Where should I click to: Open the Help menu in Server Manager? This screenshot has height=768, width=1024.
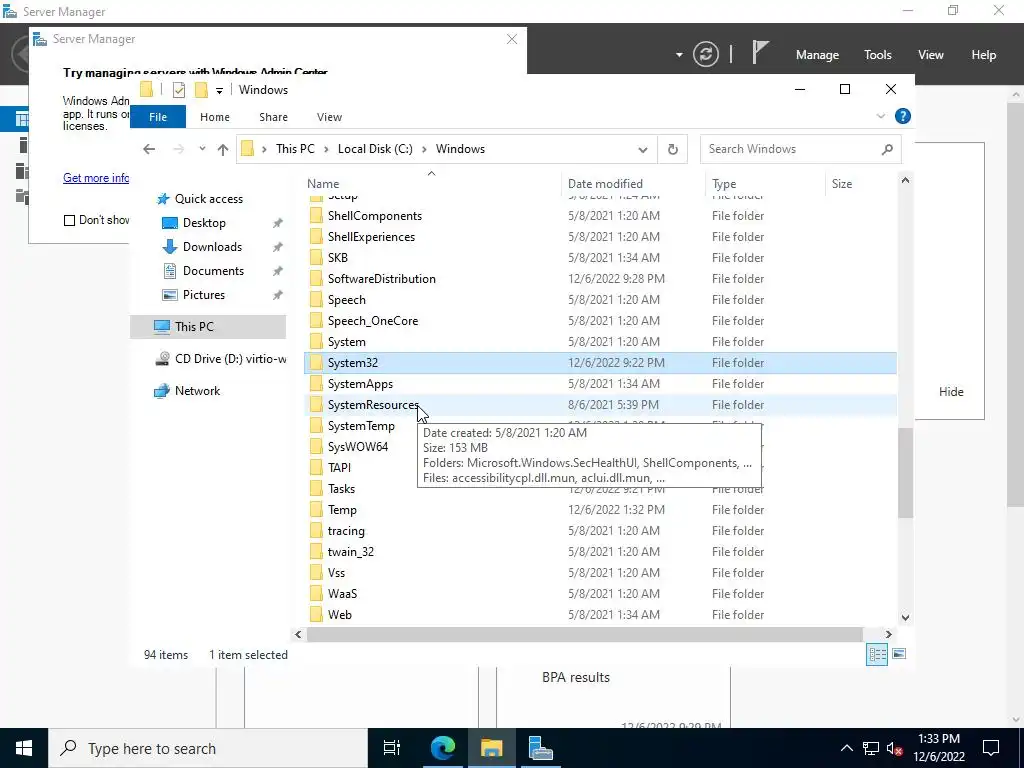coord(984,55)
